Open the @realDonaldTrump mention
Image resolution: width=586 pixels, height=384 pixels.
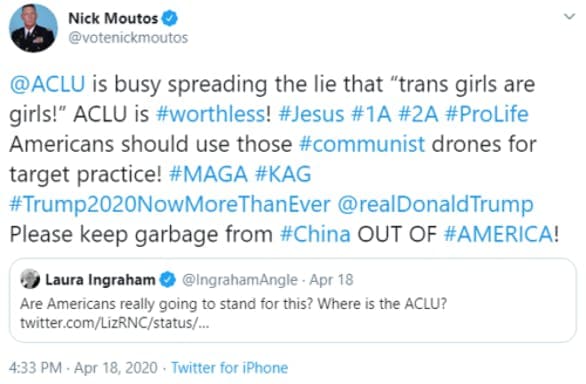click(435, 205)
